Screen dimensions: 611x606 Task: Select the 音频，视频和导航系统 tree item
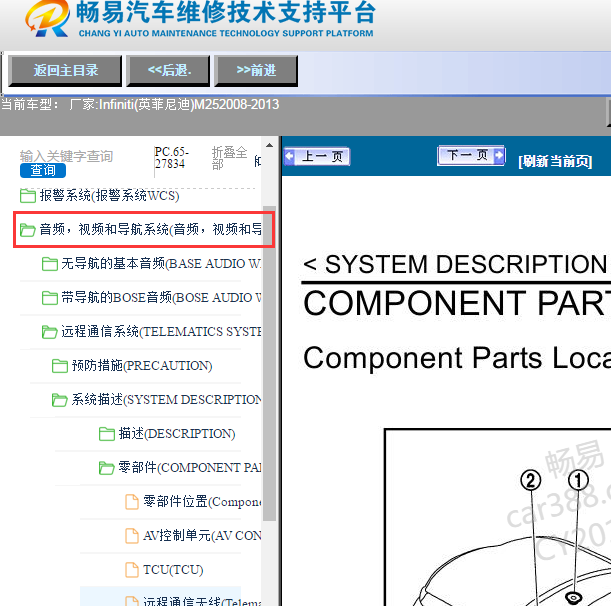pyautogui.click(x=150, y=230)
